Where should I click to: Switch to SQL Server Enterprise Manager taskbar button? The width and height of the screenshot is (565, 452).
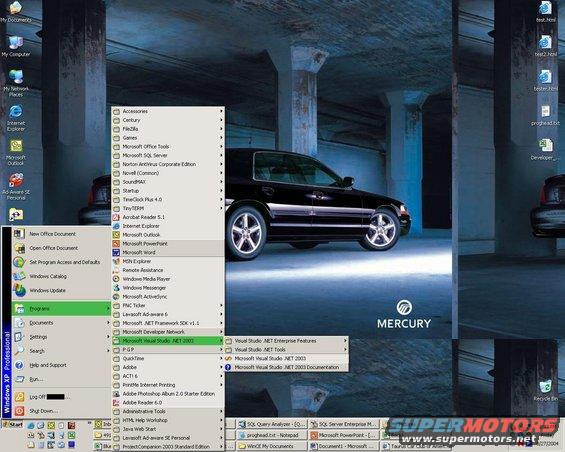[344, 425]
